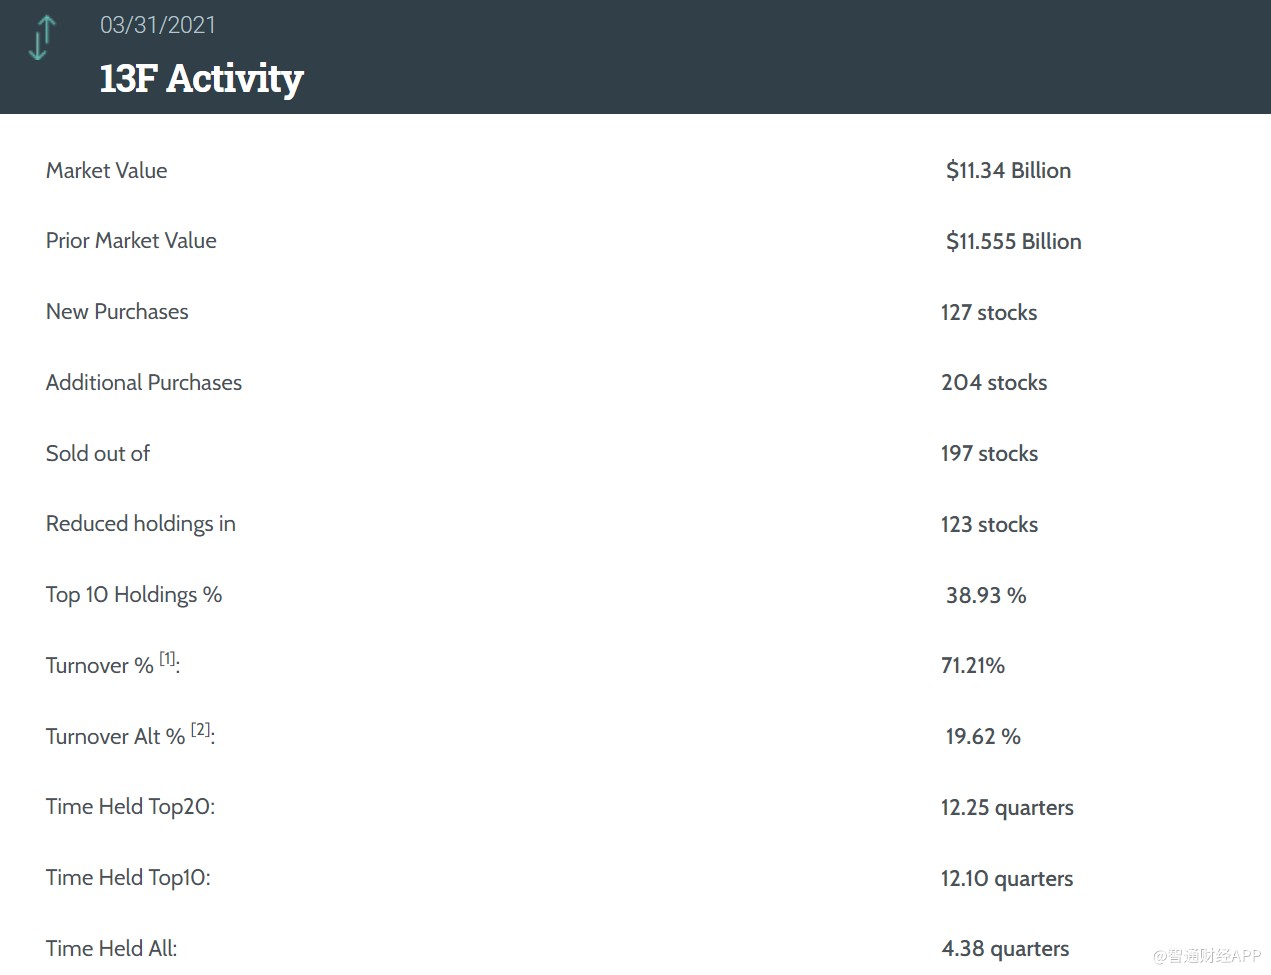Click the Sold out of label

click(98, 454)
